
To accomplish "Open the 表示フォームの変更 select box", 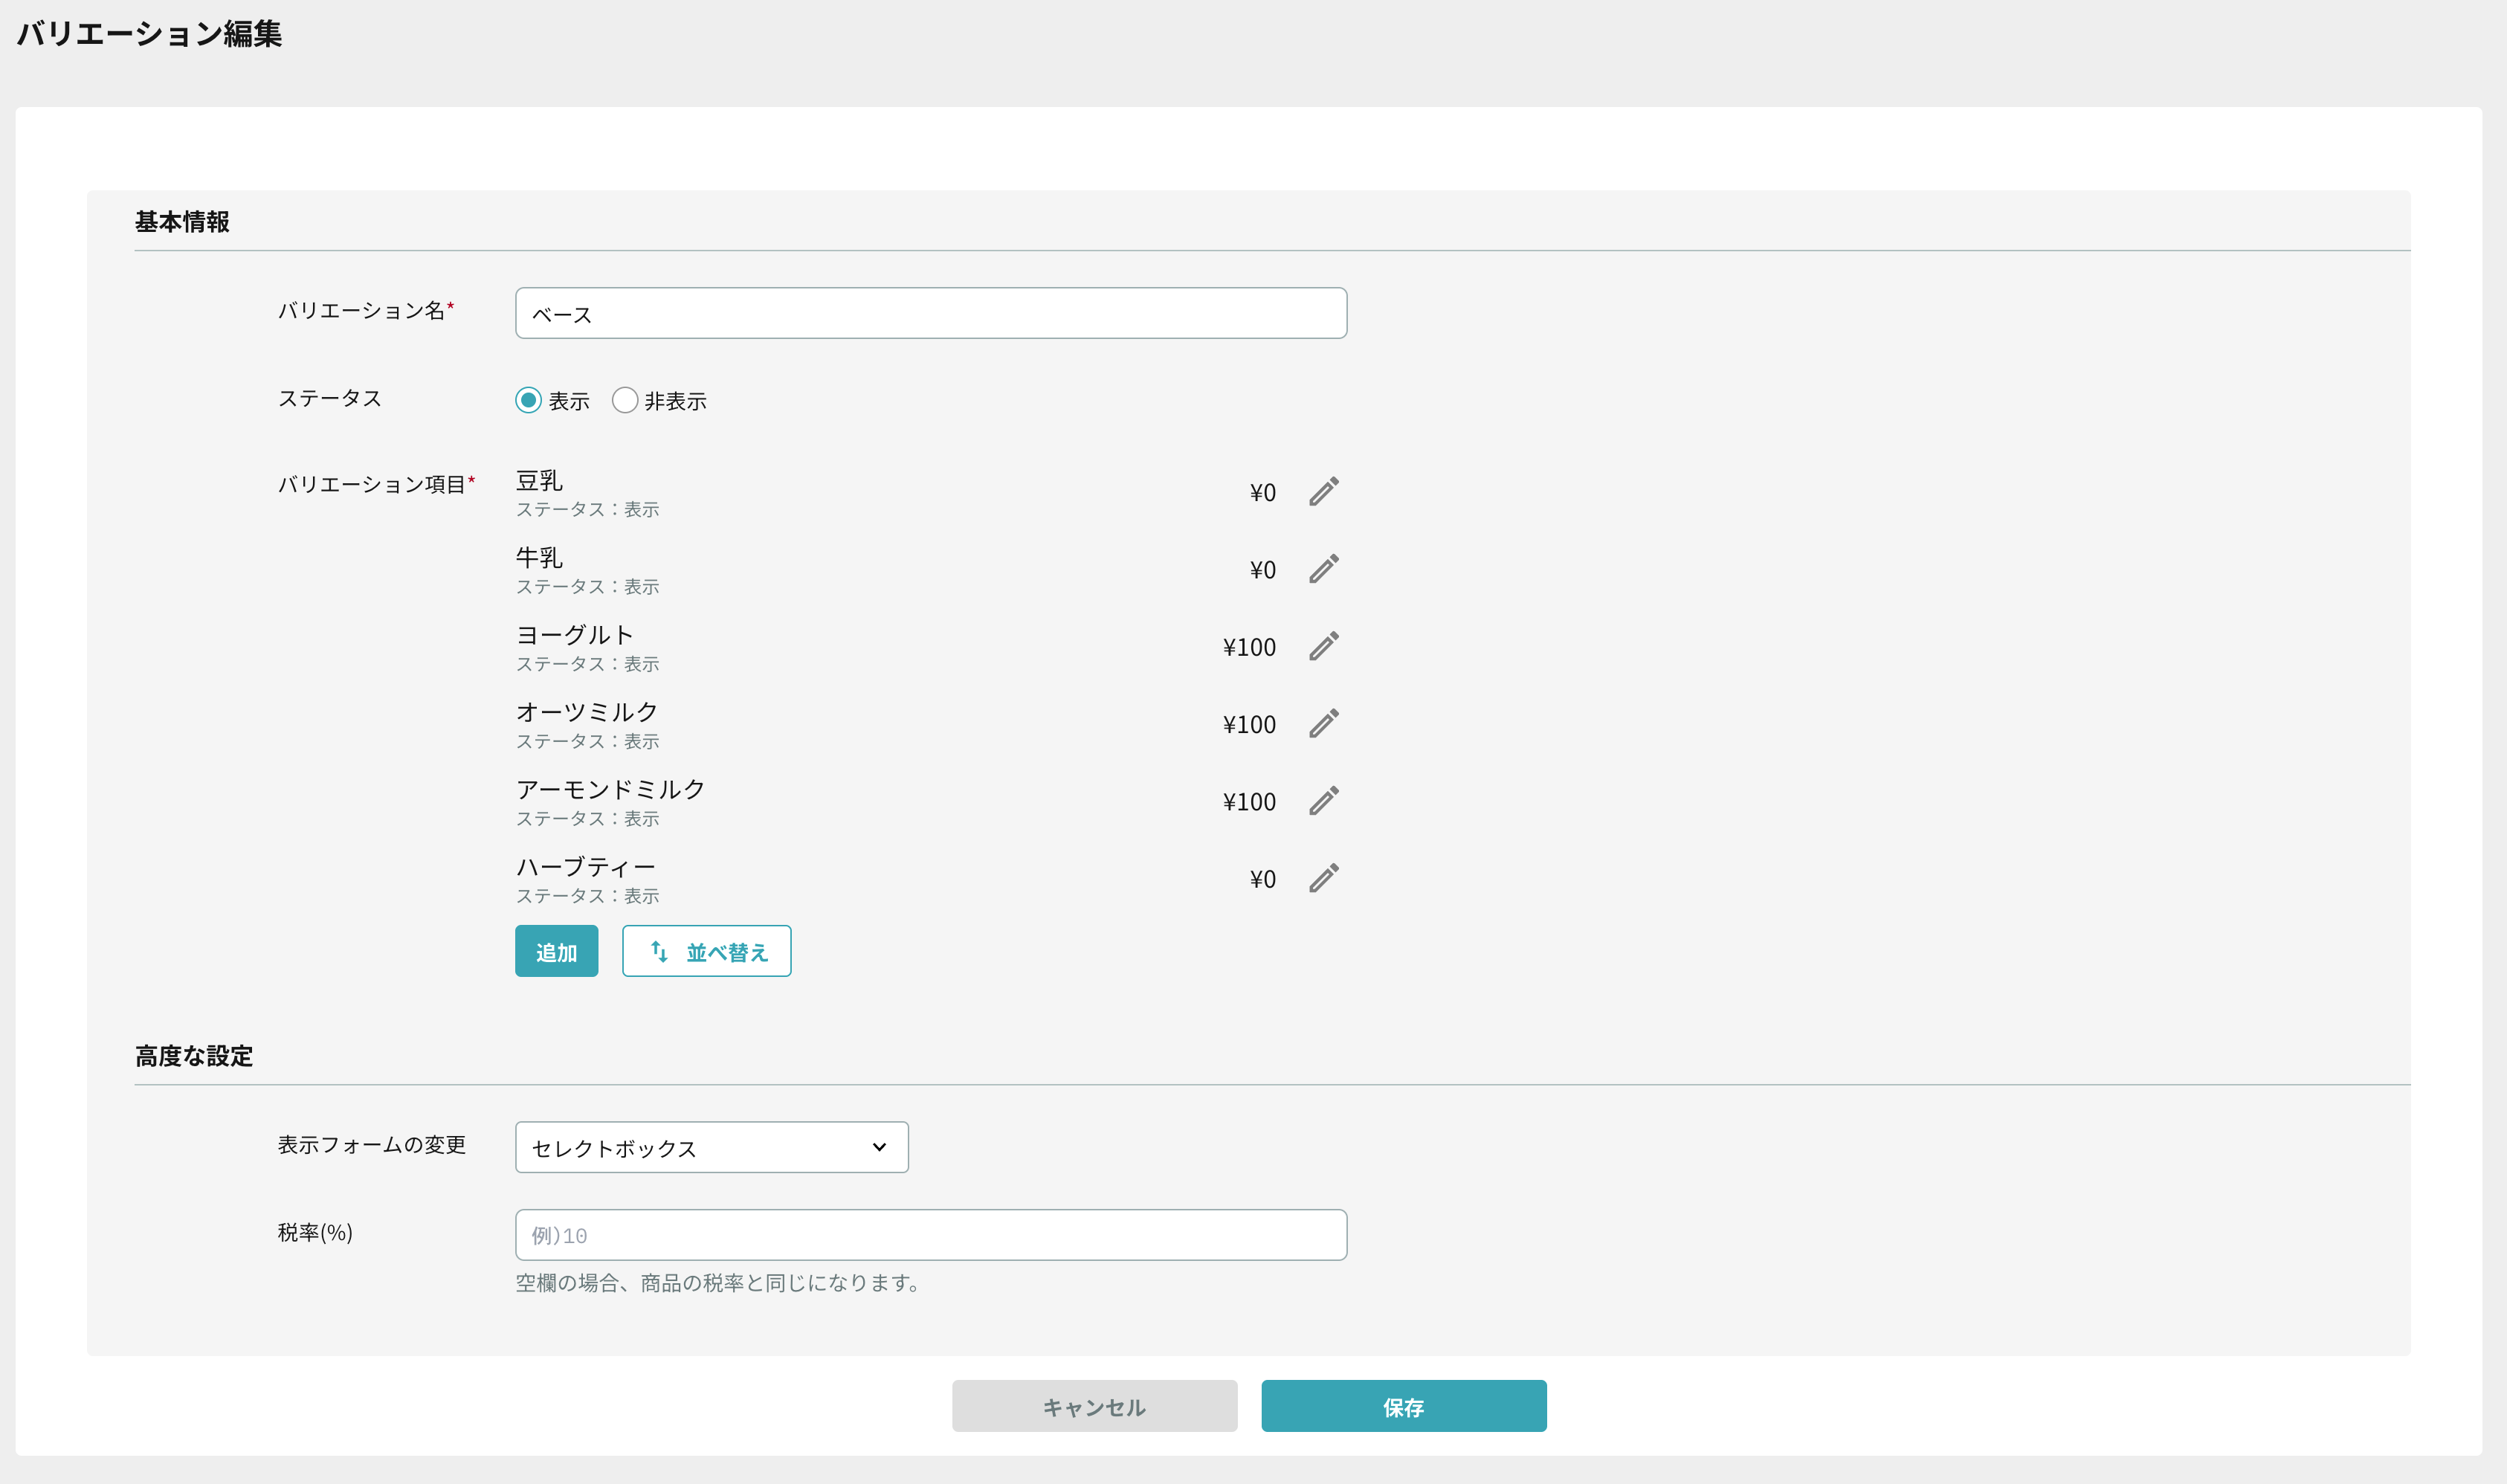I will point(712,1147).
